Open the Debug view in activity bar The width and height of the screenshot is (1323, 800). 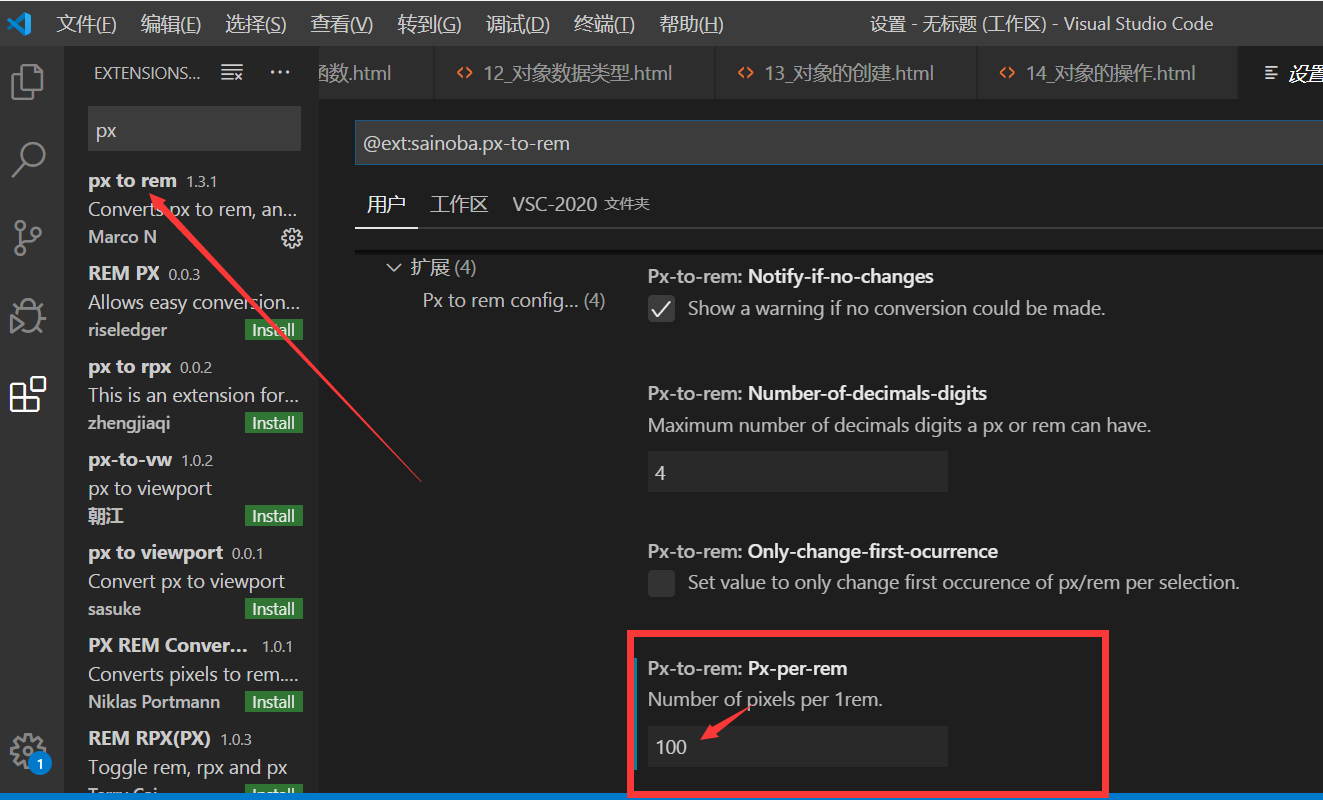click(28, 316)
